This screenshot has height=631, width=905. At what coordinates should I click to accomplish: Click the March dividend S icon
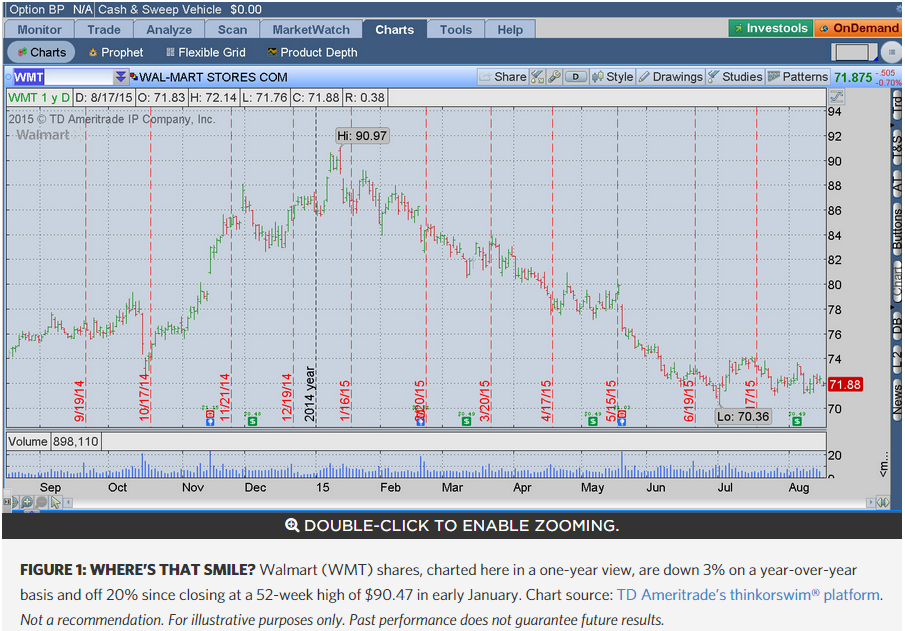coord(466,421)
